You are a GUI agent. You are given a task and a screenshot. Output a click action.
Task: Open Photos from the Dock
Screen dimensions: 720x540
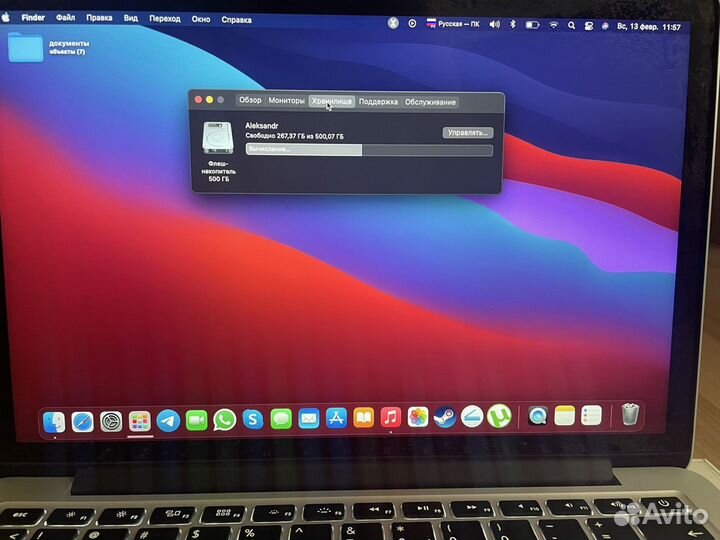(418, 417)
